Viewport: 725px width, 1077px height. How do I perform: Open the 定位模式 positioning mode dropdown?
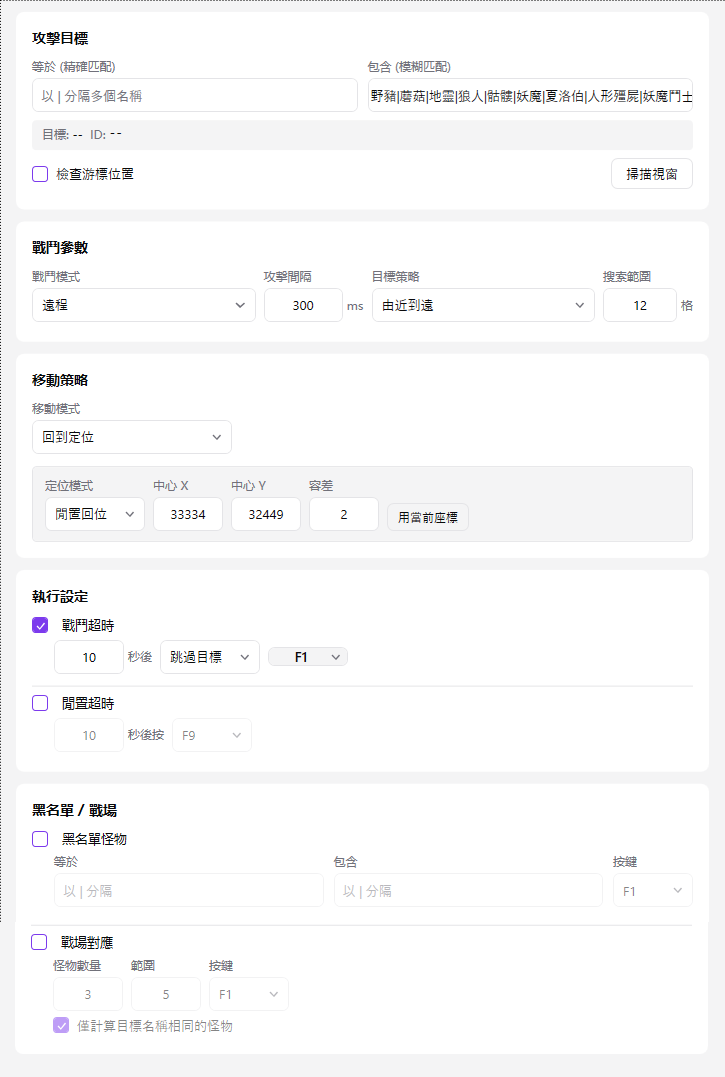click(94, 512)
